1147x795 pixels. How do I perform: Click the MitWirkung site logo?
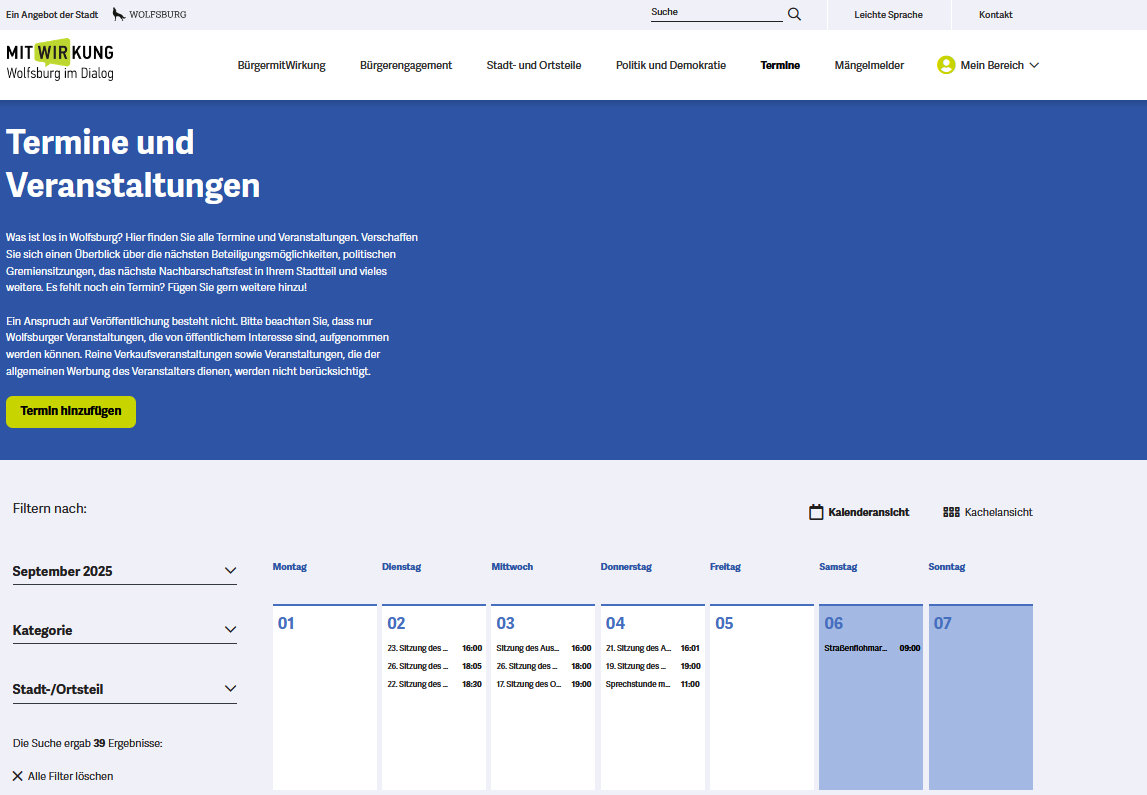[x=60, y=61]
